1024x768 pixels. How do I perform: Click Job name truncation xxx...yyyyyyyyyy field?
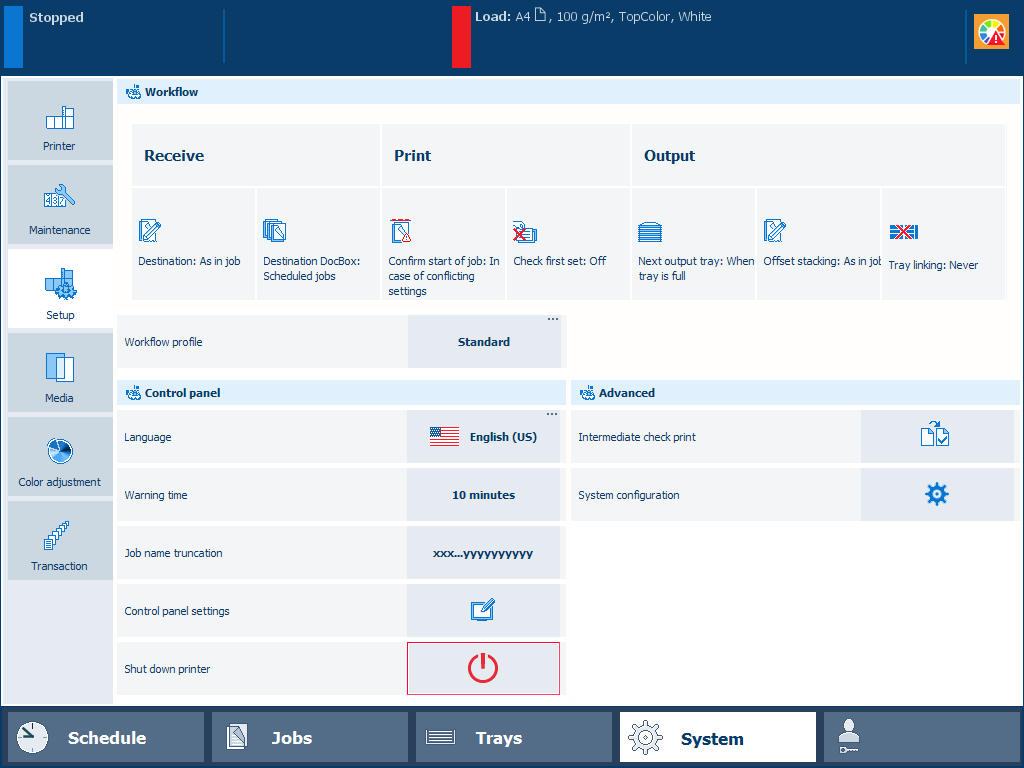[x=484, y=553]
